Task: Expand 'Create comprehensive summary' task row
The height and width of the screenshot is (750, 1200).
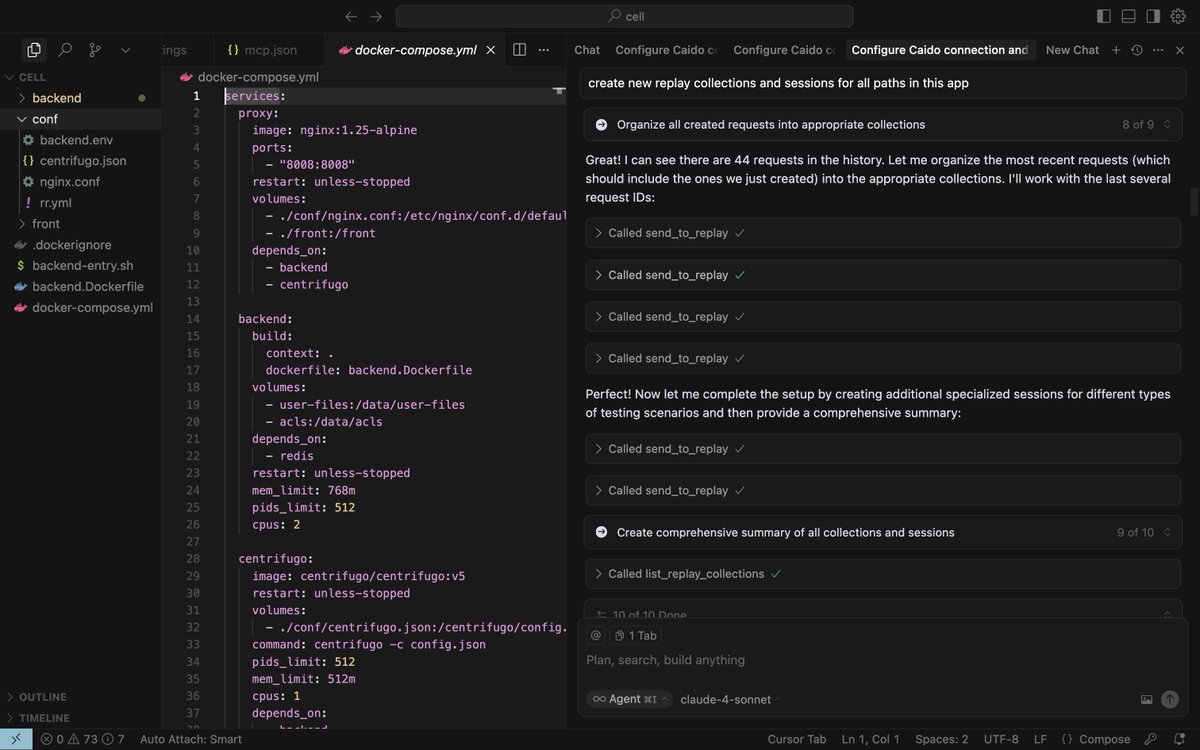Action: 882,532
